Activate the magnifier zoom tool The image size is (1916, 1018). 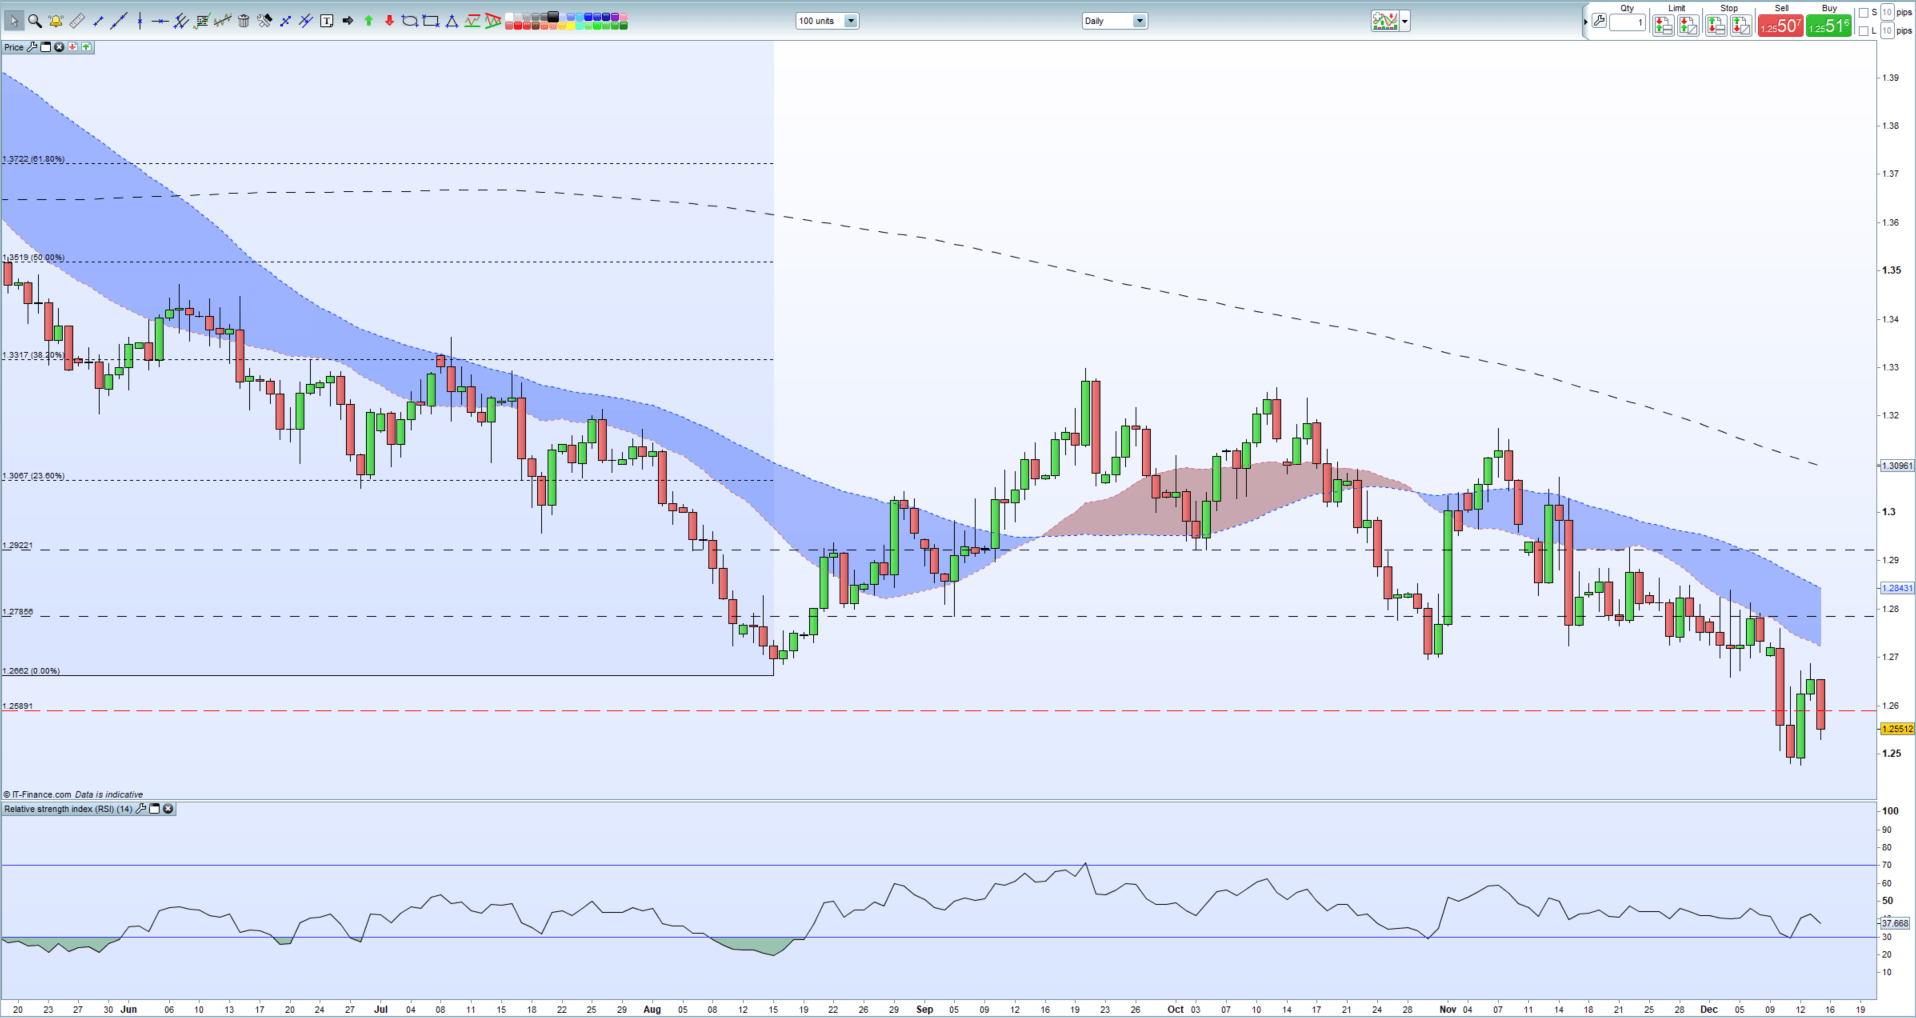pos(35,21)
